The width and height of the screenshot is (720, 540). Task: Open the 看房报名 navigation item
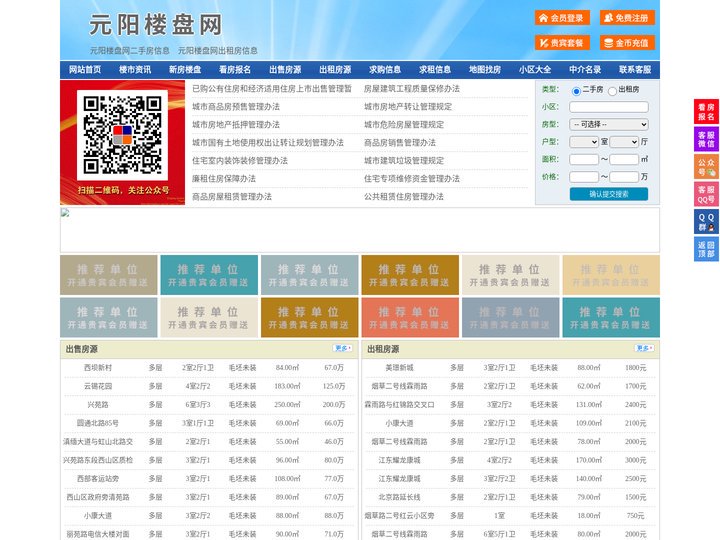tap(235, 70)
